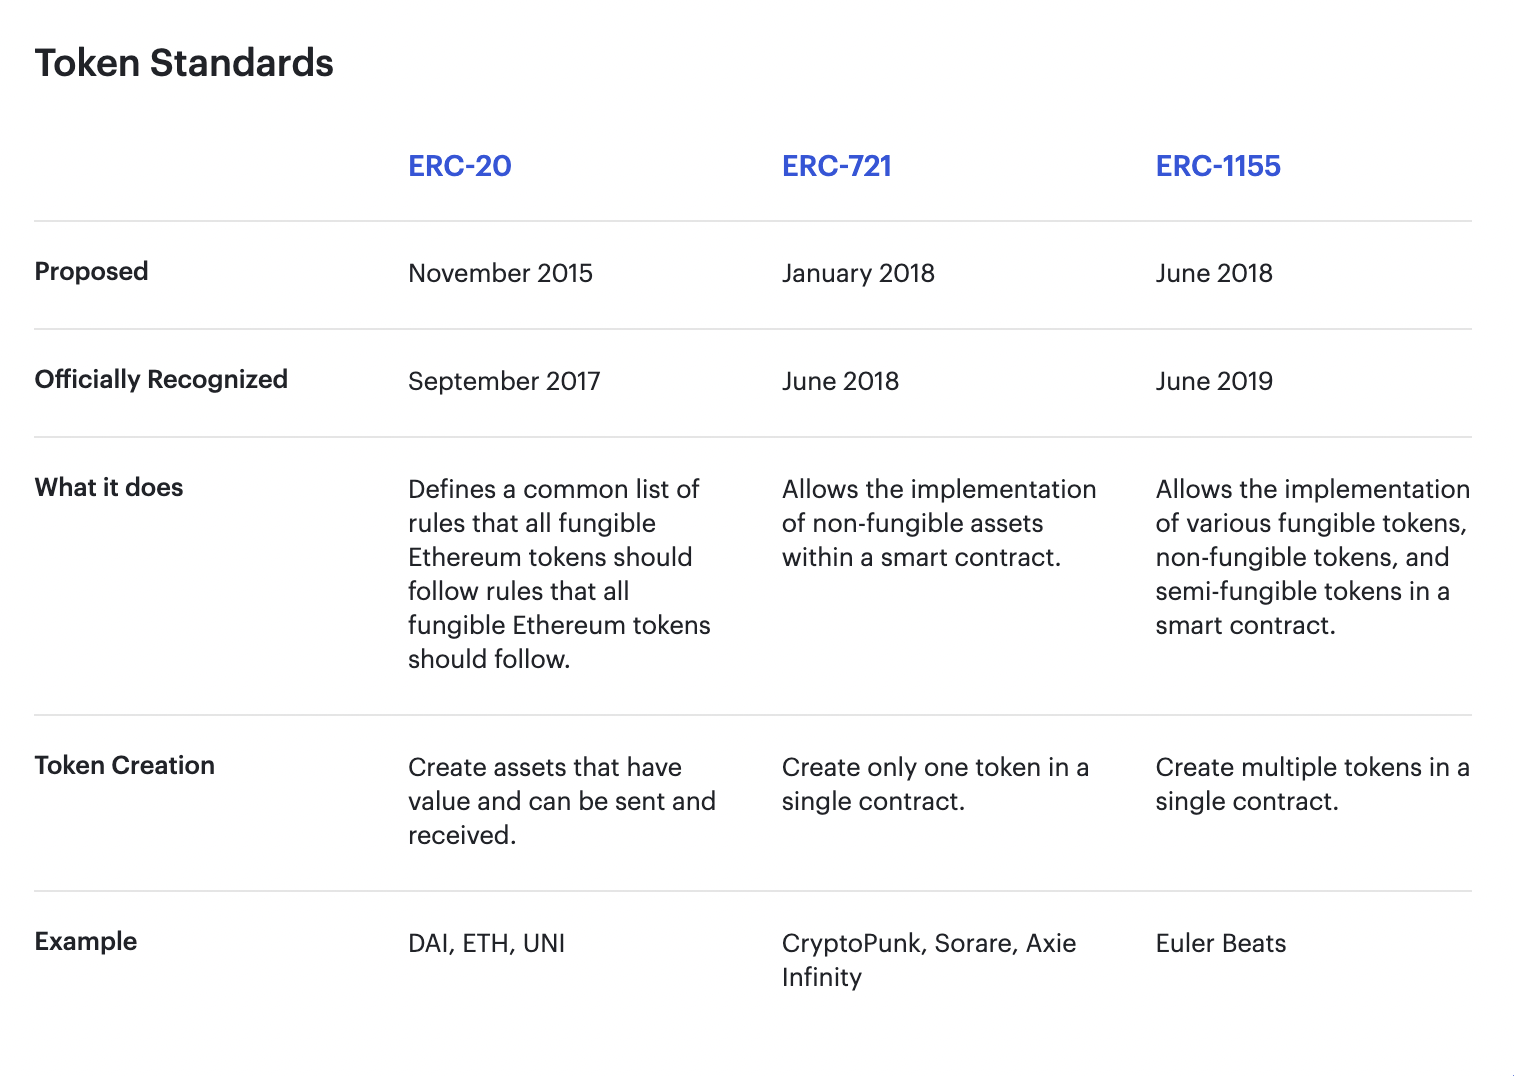Click the DAI, ETH, UNI example text
The width and height of the screenshot is (1514, 1076).
486,943
